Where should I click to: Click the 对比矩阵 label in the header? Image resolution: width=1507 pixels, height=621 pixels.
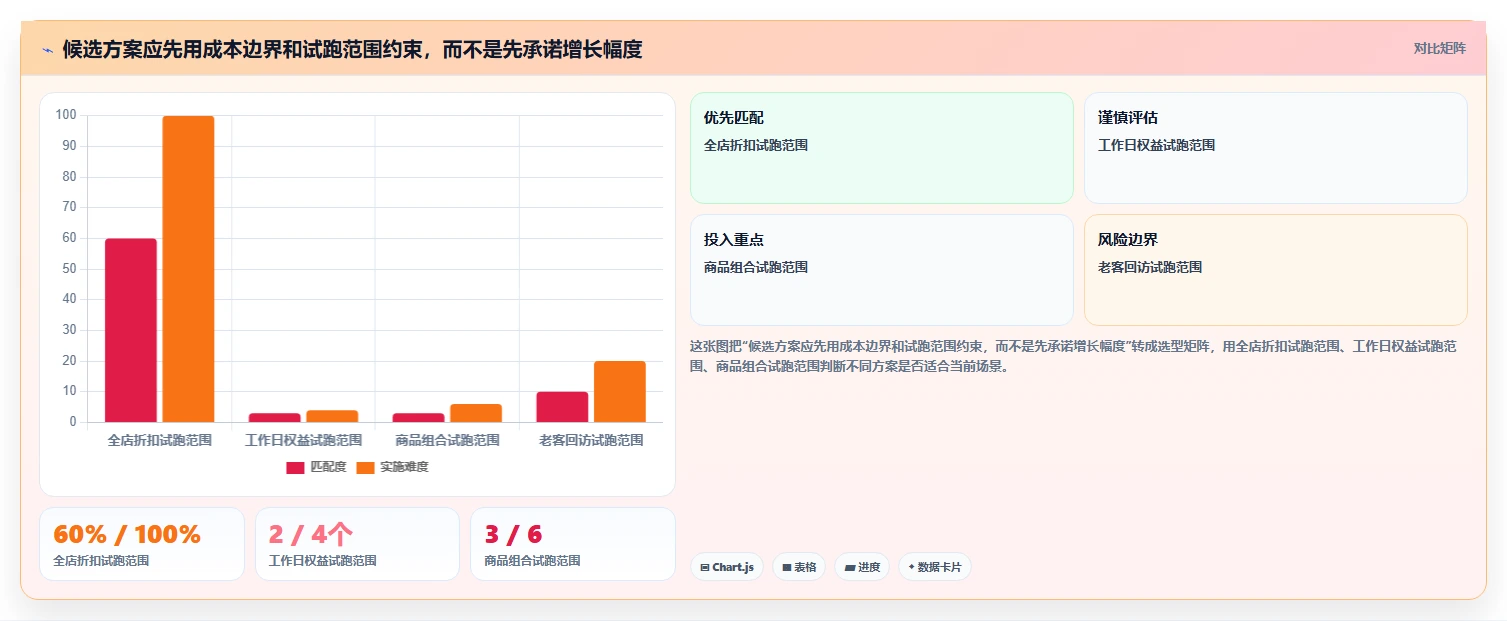tap(1439, 49)
